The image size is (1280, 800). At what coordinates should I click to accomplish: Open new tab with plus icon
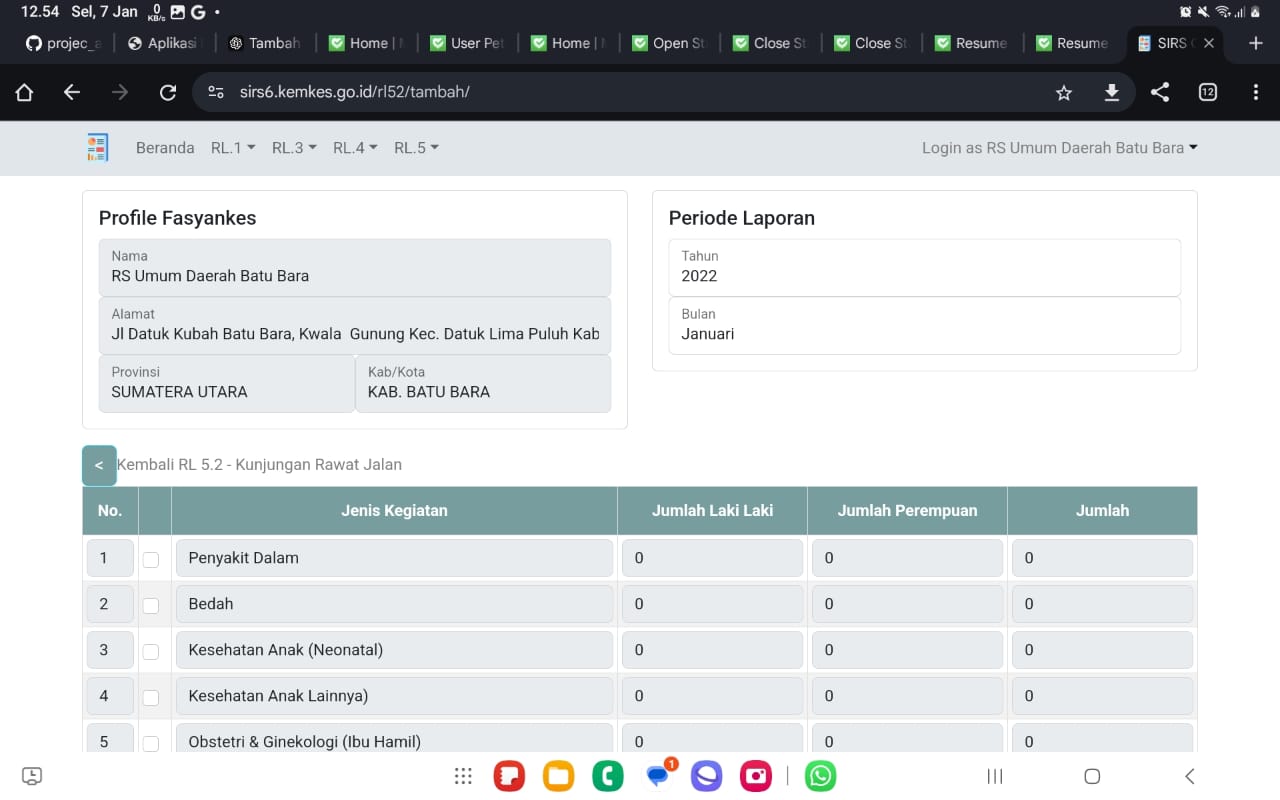[x=1256, y=43]
